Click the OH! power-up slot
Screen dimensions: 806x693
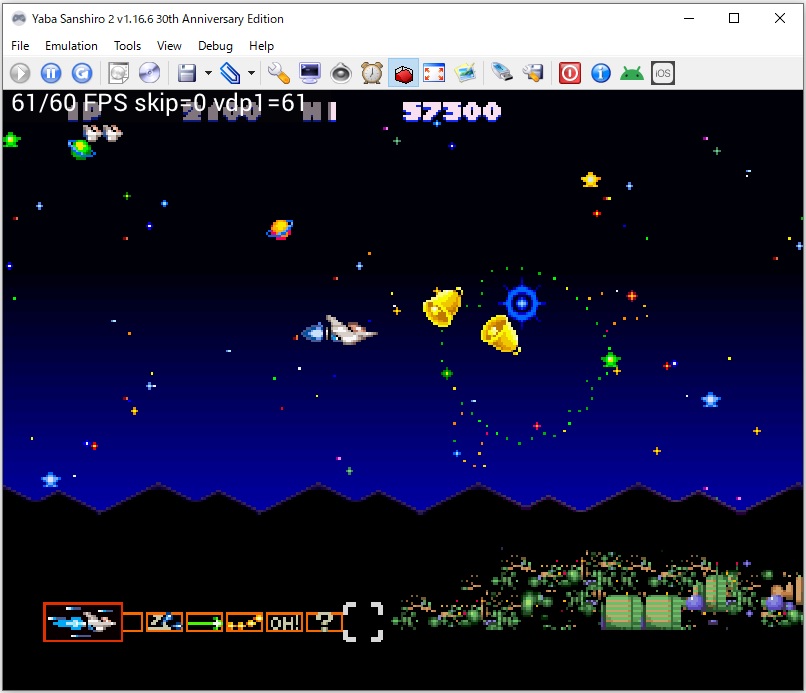point(284,623)
